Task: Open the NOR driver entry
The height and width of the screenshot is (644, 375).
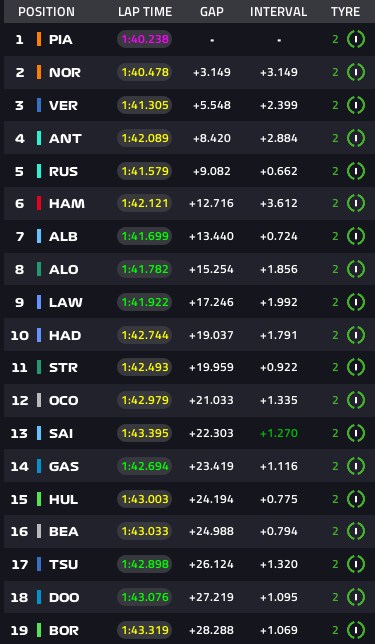Action: [x=65, y=72]
